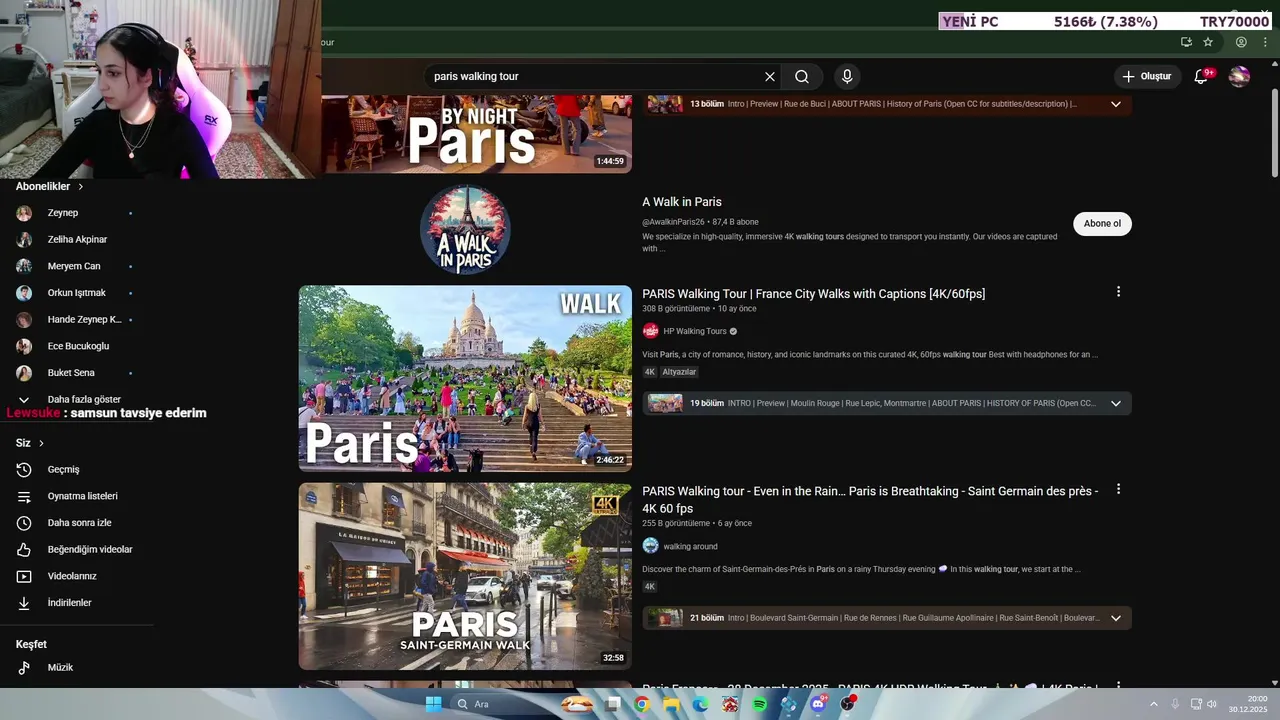Open the Zeliha Akpinar subscription
The height and width of the screenshot is (720, 1280).
[x=76, y=240]
